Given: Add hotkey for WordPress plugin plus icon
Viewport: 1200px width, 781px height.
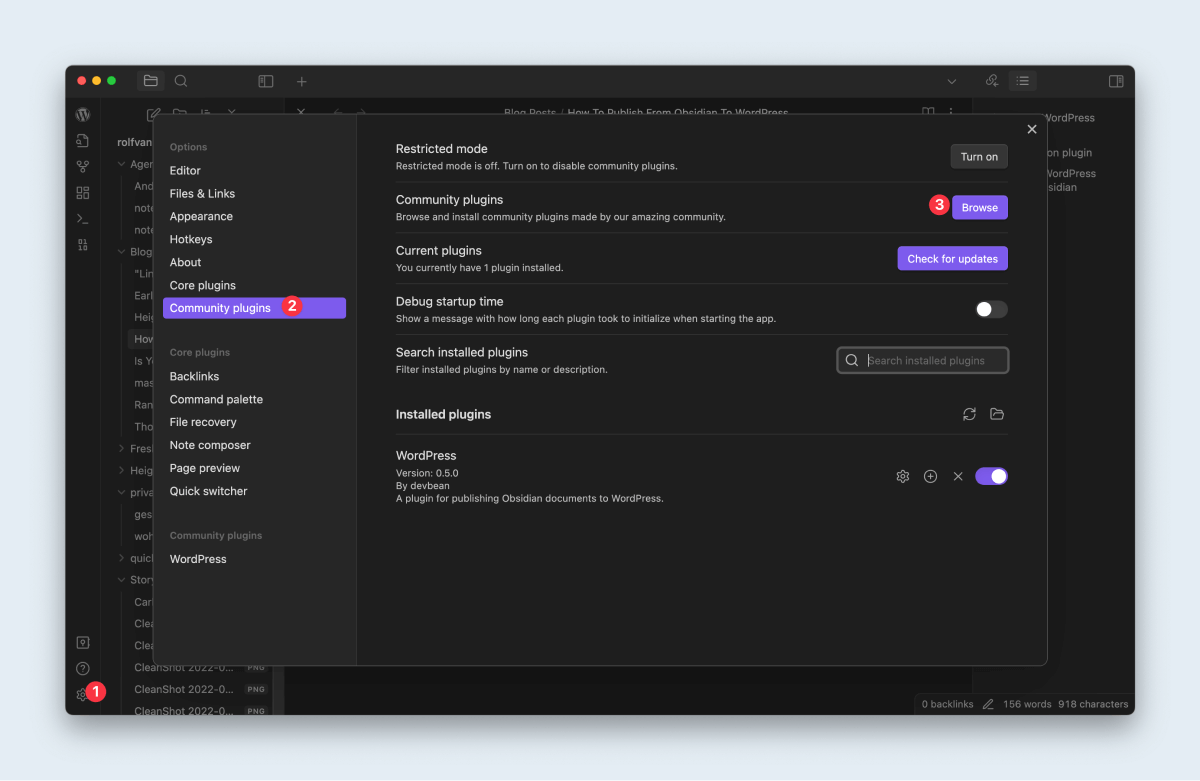Looking at the screenshot, I should point(931,476).
